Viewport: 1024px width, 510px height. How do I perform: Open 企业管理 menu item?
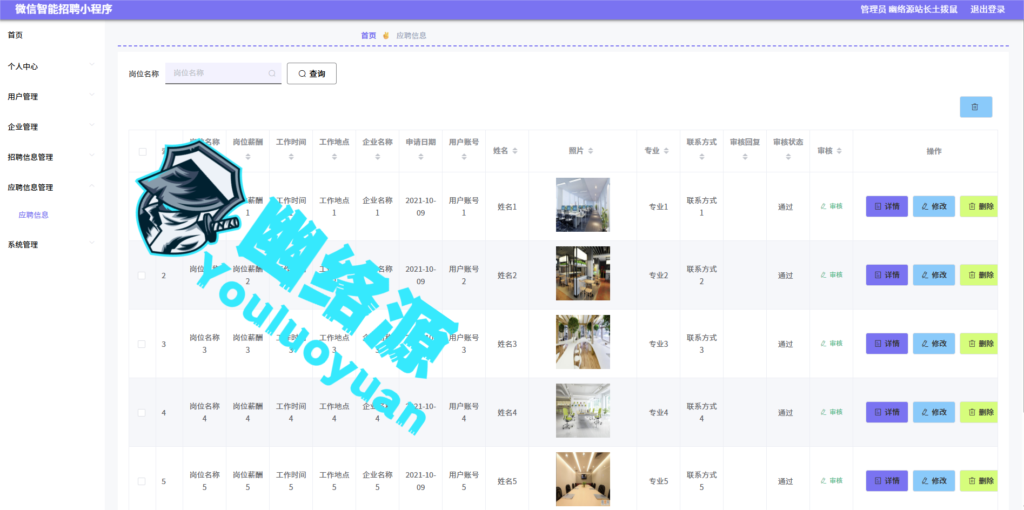point(23,127)
